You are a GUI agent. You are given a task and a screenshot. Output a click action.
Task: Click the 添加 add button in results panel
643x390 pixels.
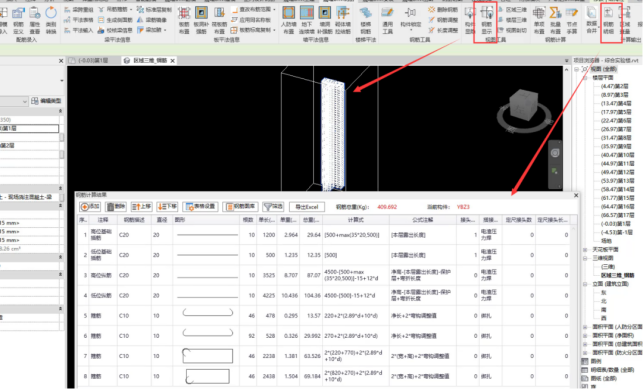click(90, 207)
